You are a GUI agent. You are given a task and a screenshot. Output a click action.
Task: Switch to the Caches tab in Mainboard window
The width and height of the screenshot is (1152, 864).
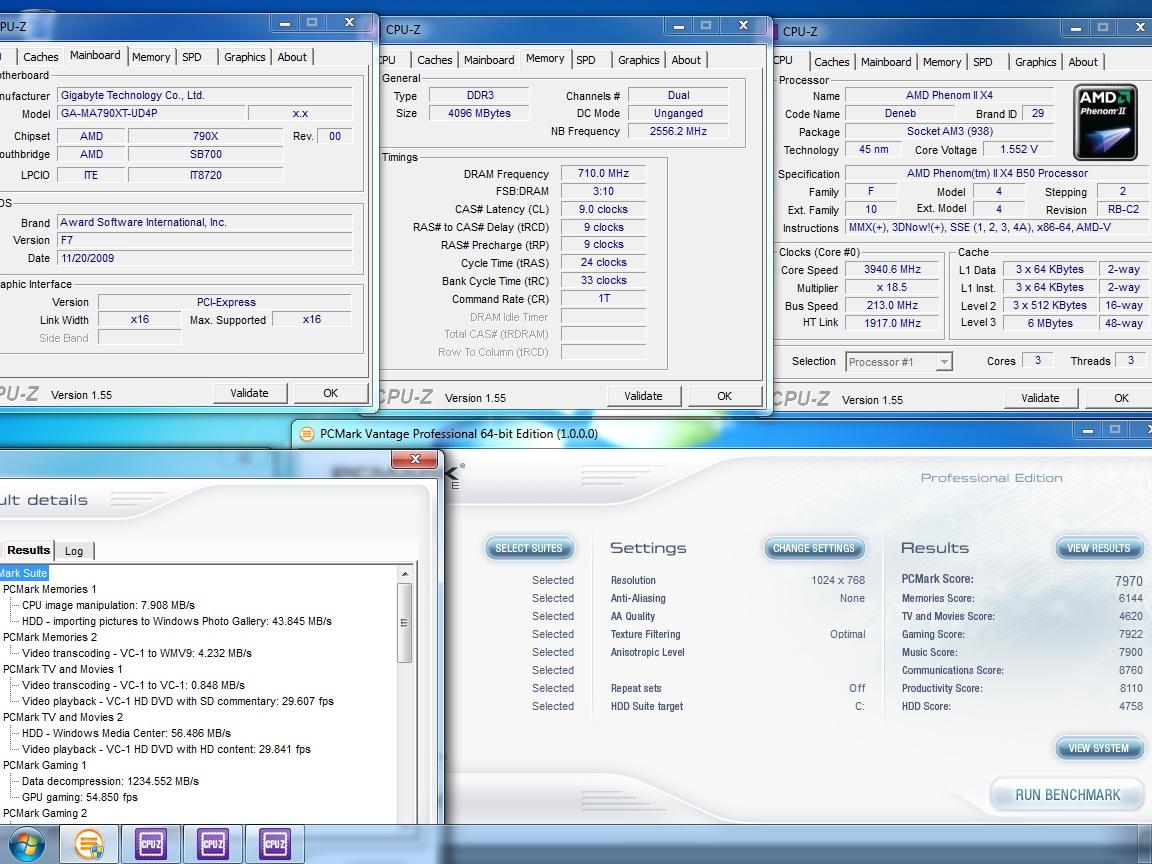pos(40,57)
